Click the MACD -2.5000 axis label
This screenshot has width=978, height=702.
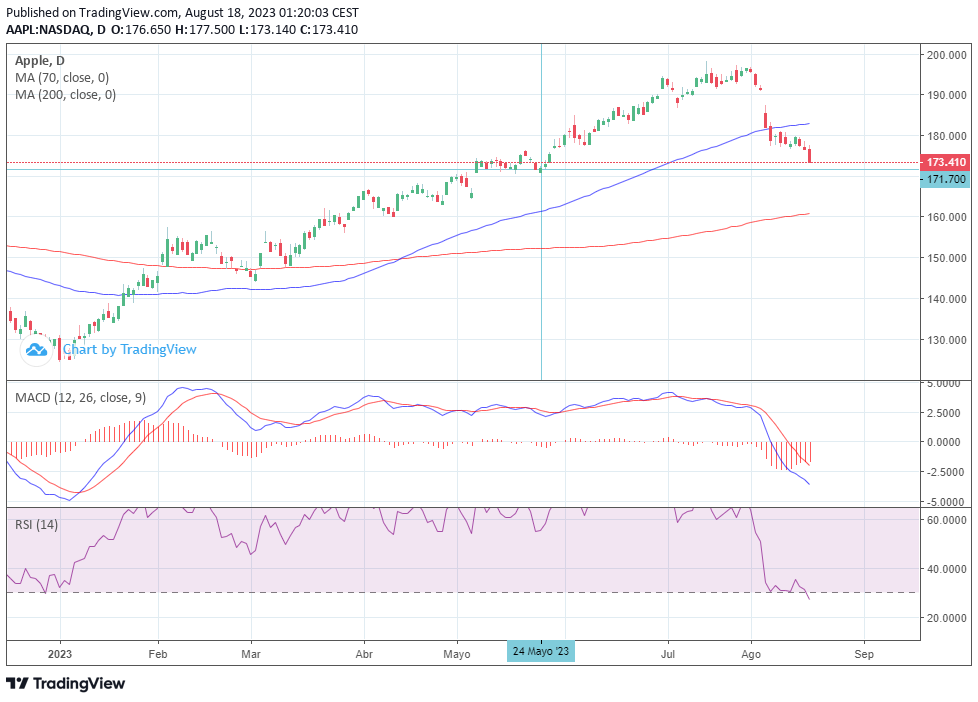coord(947,472)
